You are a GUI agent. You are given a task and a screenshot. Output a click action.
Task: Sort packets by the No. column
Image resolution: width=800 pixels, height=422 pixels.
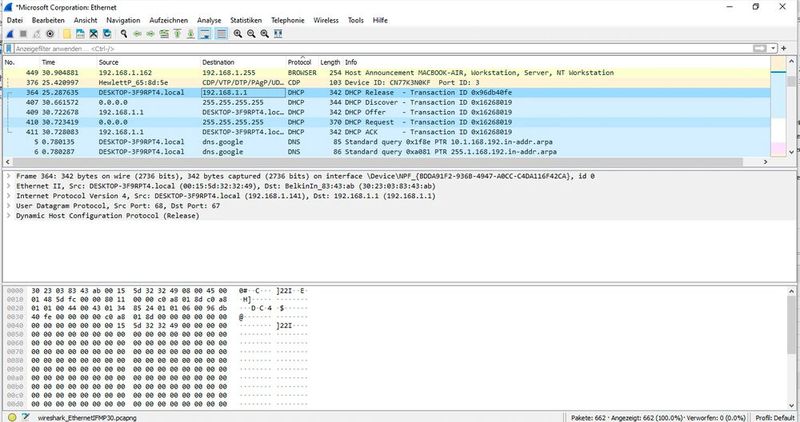(x=21, y=62)
